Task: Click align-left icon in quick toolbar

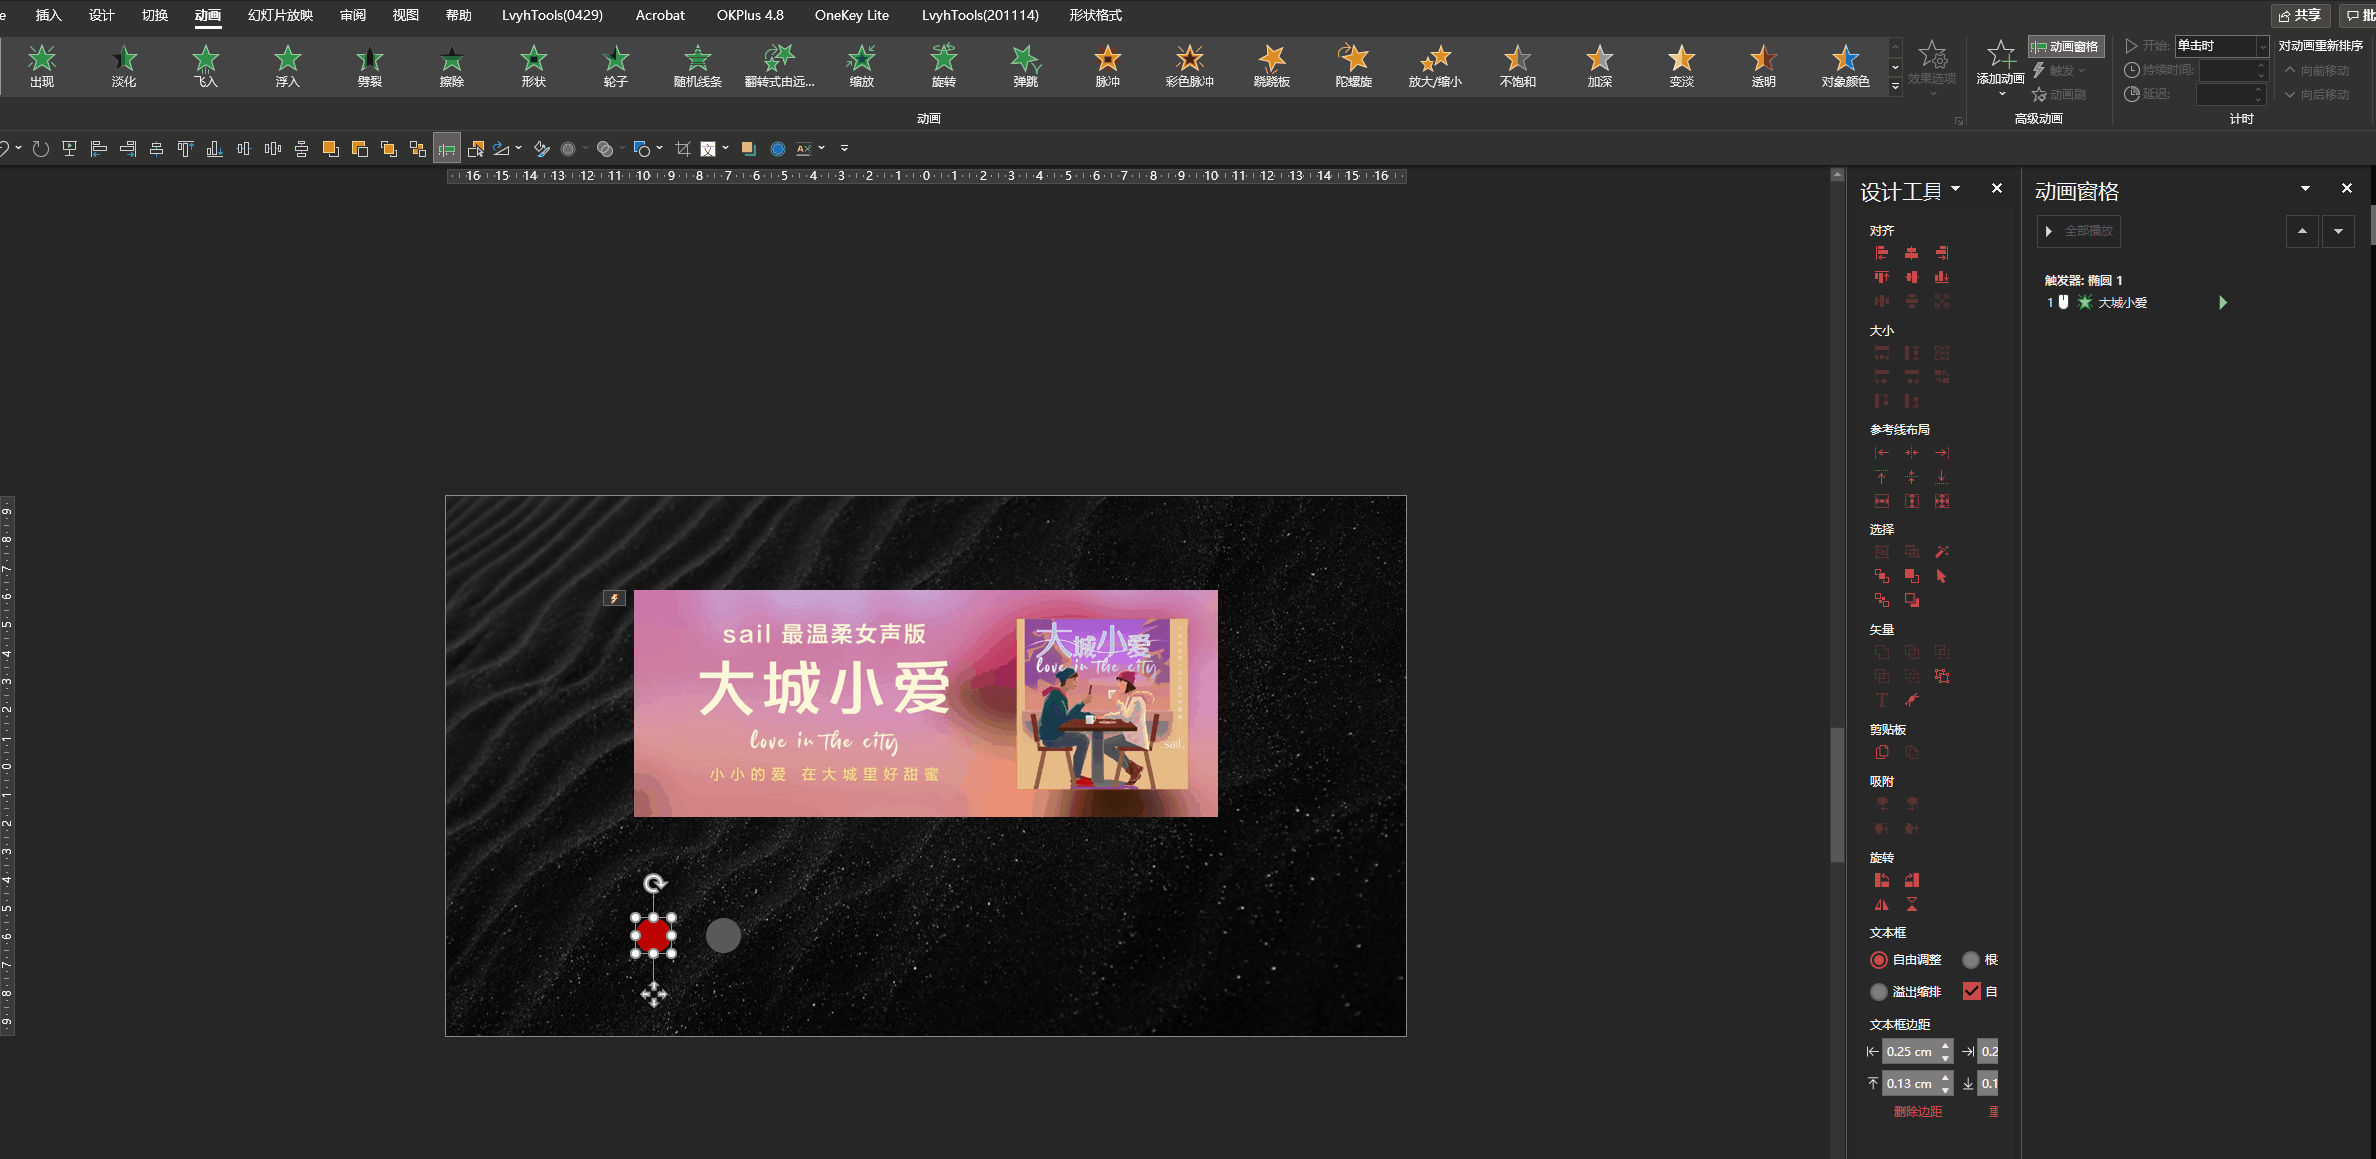Action: (x=98, y=149)
